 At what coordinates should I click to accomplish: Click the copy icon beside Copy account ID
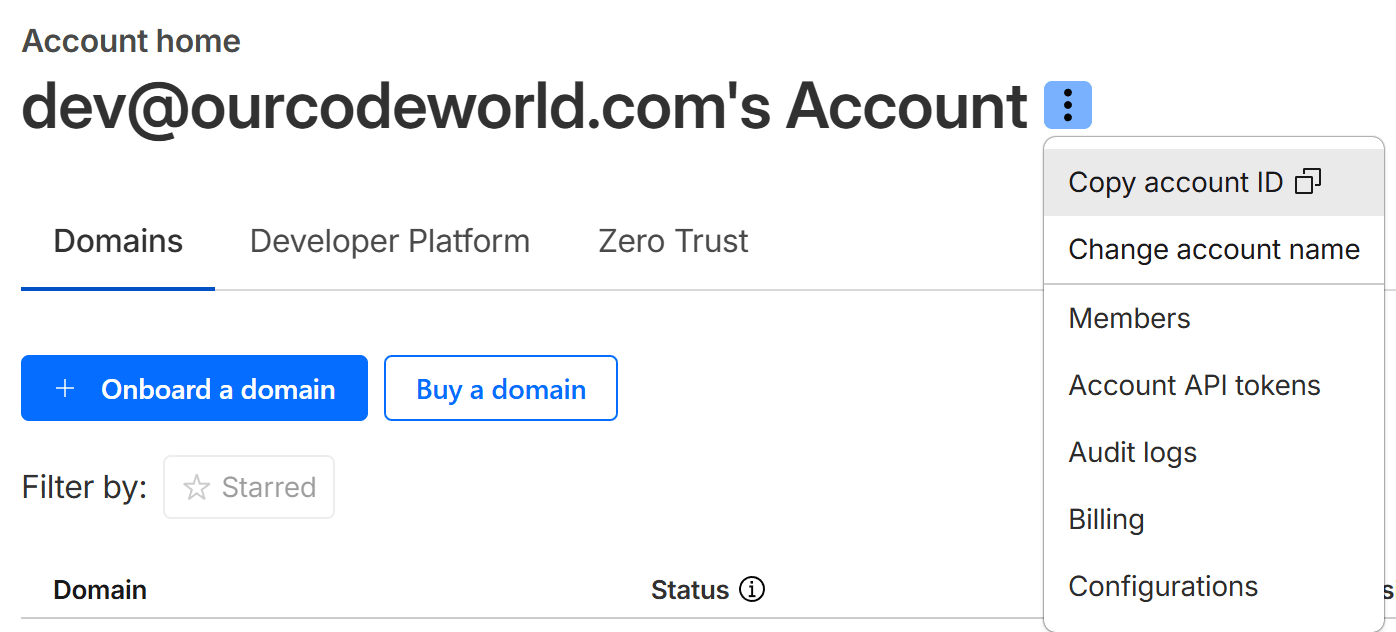click(x=1308, y=182)
